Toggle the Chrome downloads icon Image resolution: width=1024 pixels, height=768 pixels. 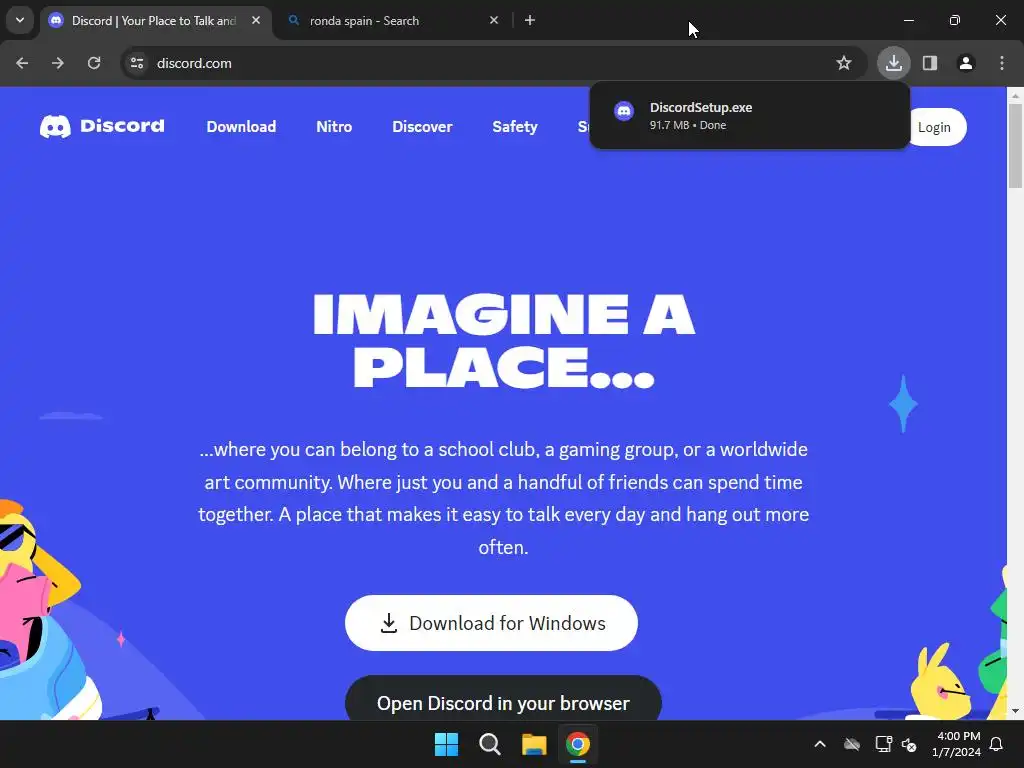893,63
